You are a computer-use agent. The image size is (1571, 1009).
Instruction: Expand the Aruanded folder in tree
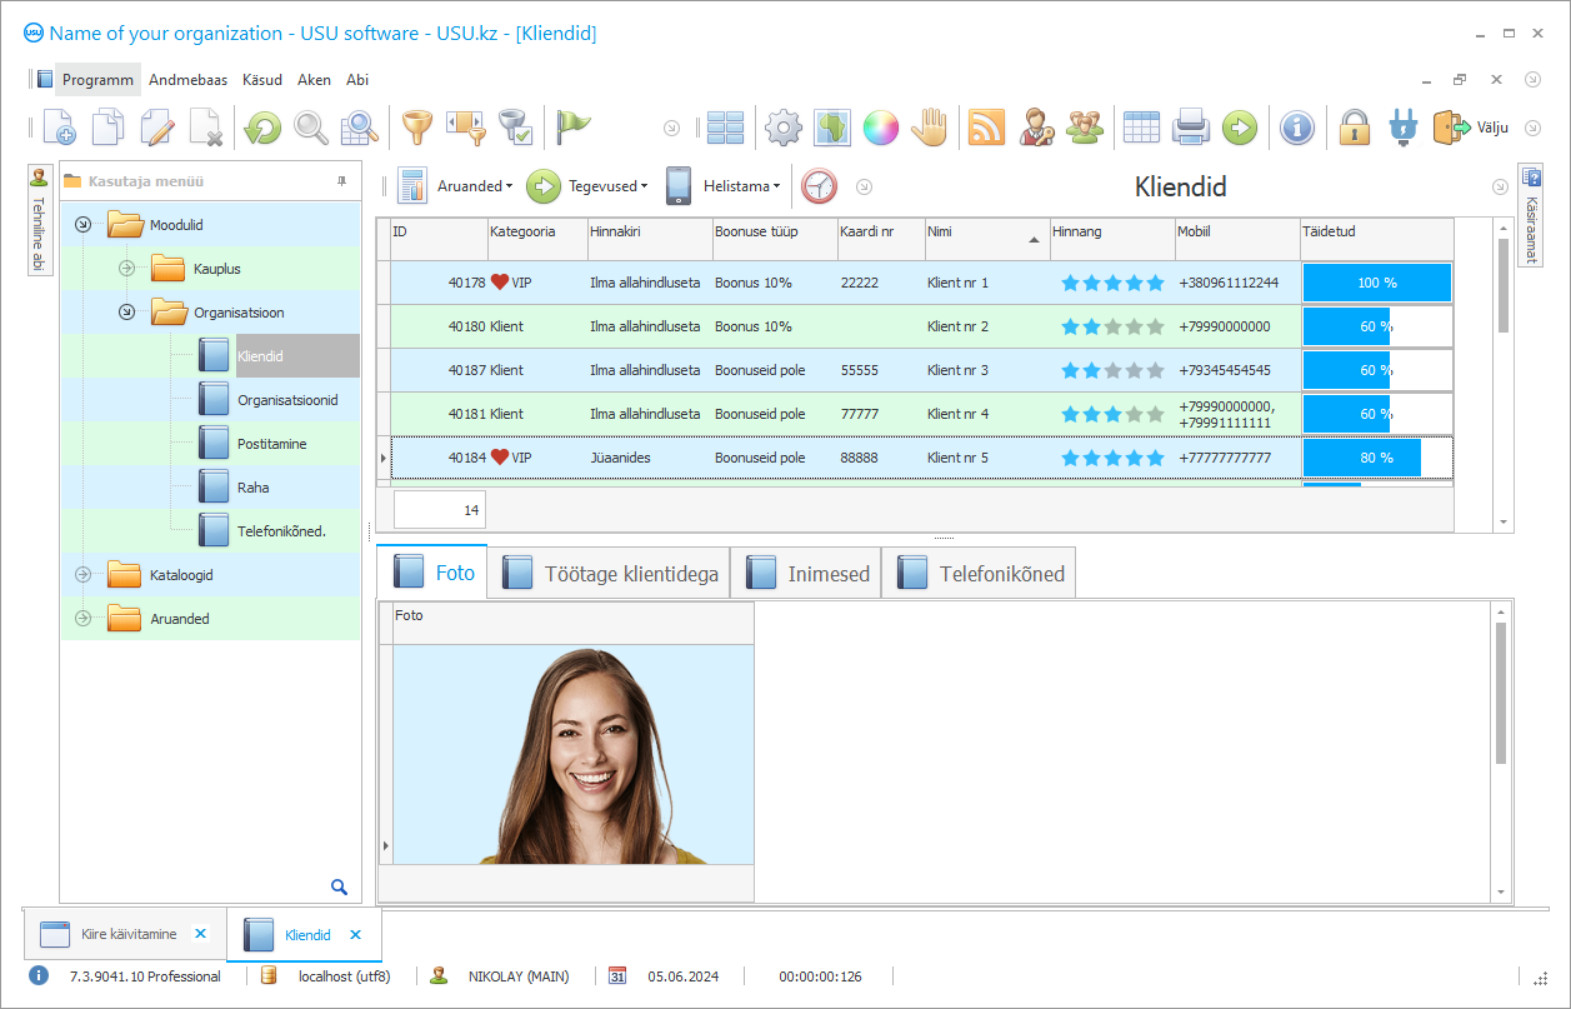click(x=83, y=618)
